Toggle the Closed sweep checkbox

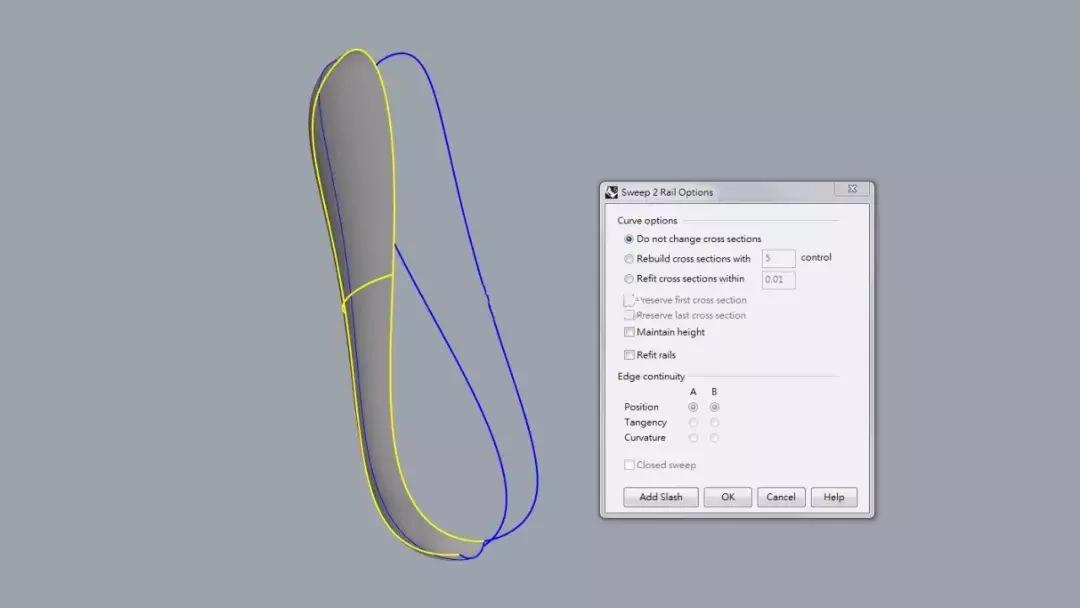pos(629,465)
